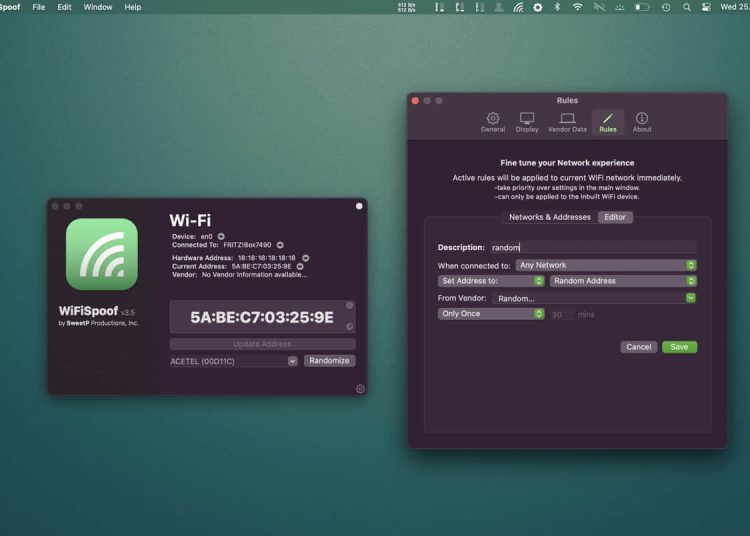Switch to Networks & Addresses tab
This screenshot has height=536, width=750.
(549, 217)
